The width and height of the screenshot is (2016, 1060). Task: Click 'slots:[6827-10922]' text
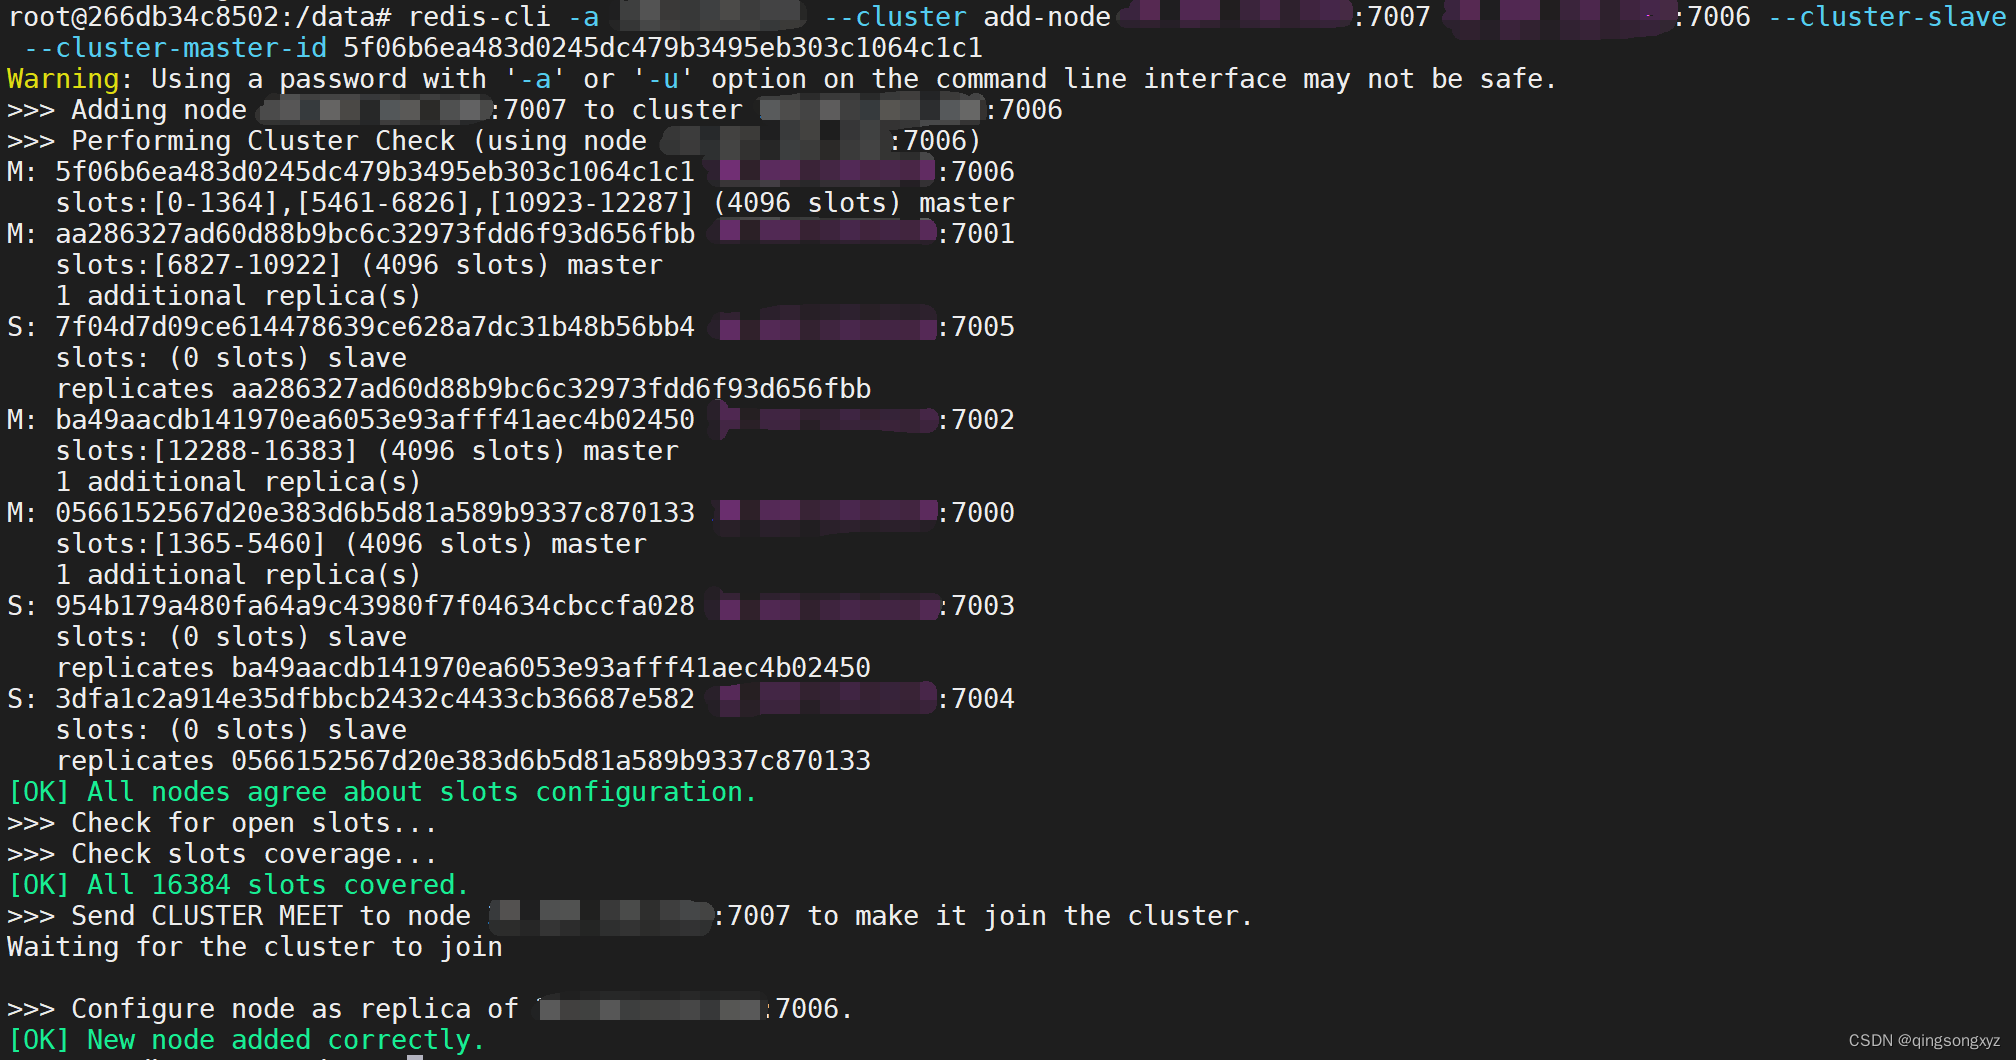199,265
